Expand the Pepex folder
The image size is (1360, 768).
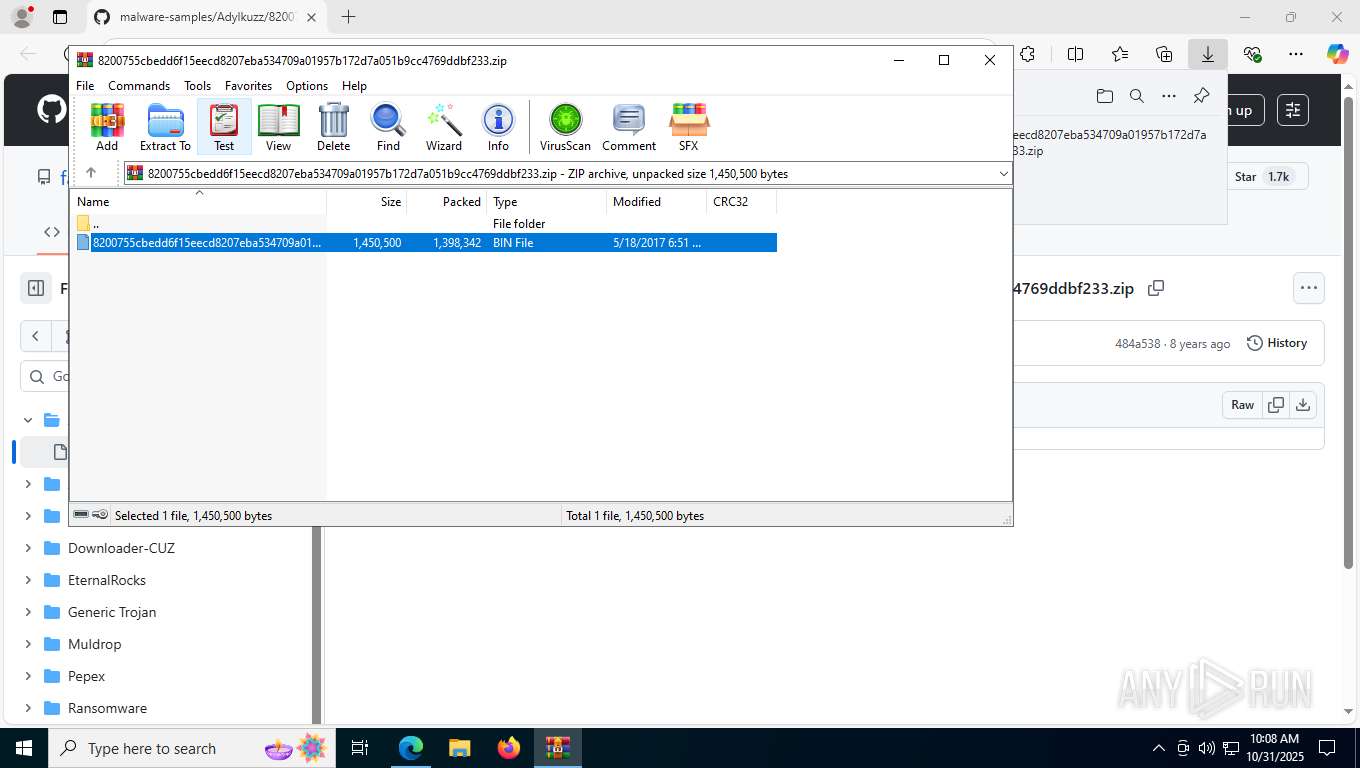(x=27, y=676)
